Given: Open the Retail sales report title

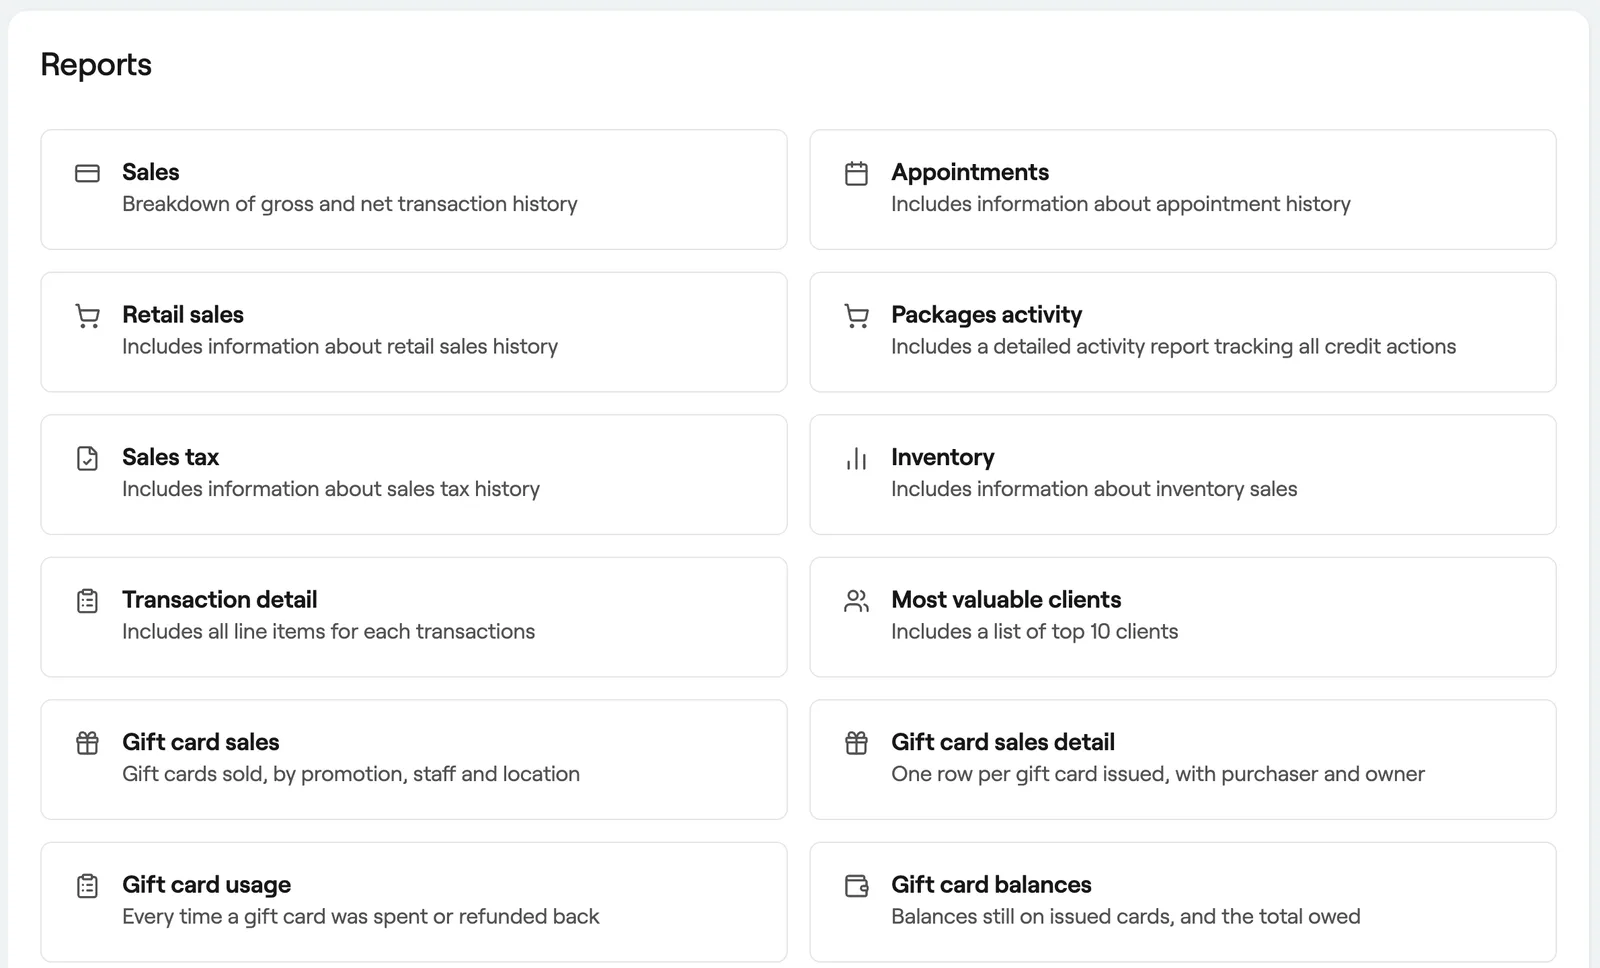Looking at the screenshot, I should 183,315.
